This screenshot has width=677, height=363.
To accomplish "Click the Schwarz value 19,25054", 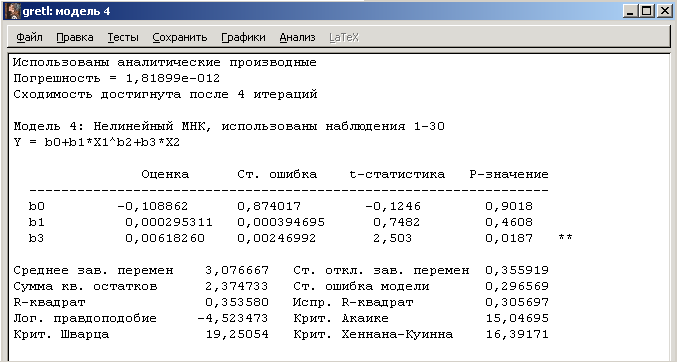I will click(x=237, y=335).
